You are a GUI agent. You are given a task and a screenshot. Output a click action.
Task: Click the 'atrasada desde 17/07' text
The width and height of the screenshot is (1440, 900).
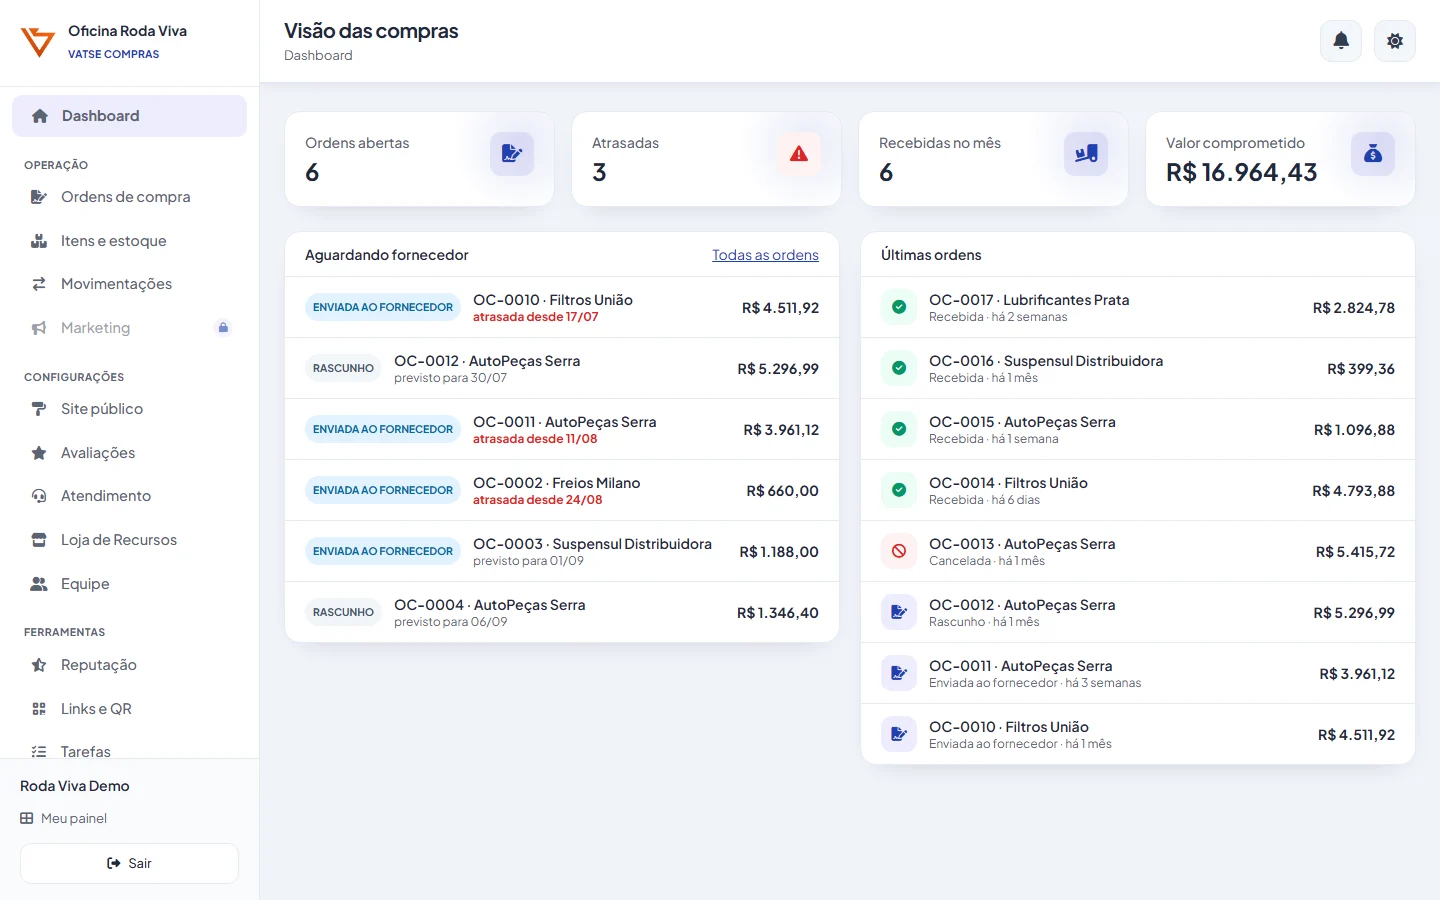pos(536,317)
